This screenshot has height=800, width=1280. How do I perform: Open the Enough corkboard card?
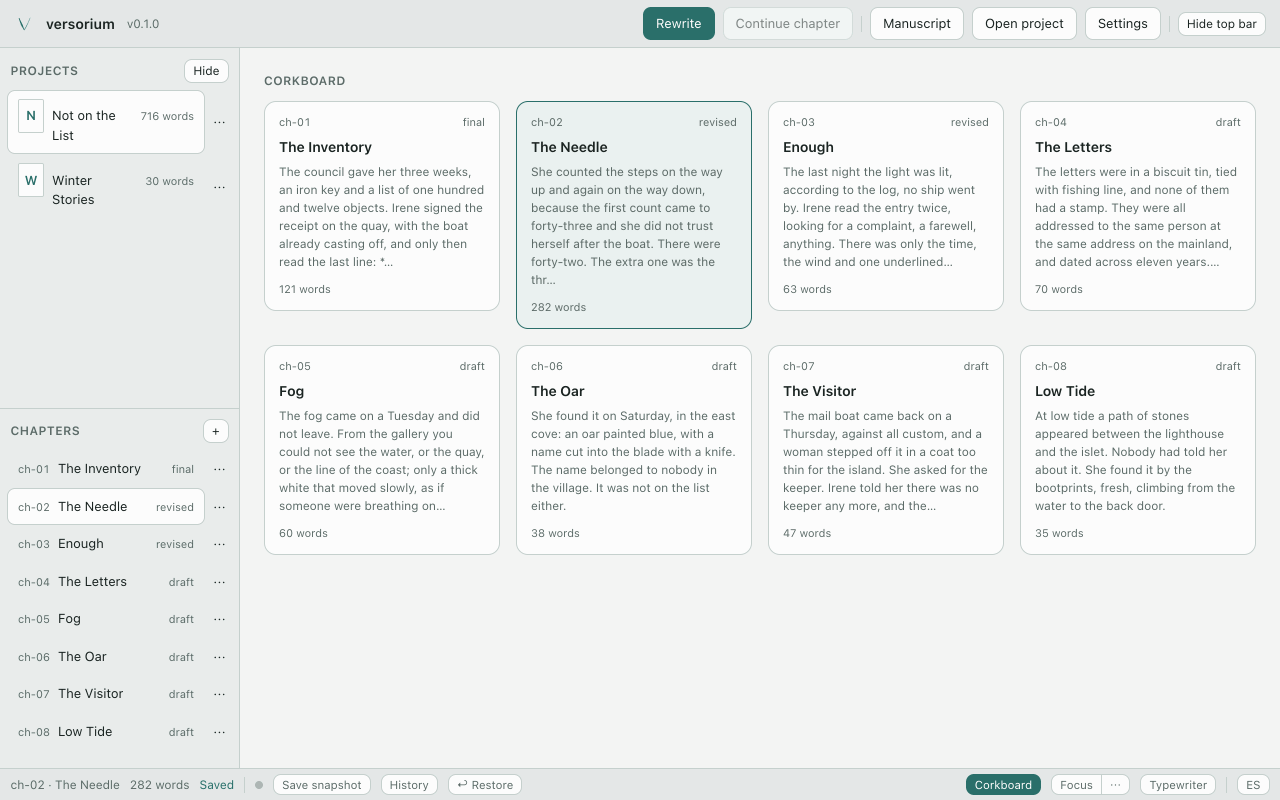[886, 206]
